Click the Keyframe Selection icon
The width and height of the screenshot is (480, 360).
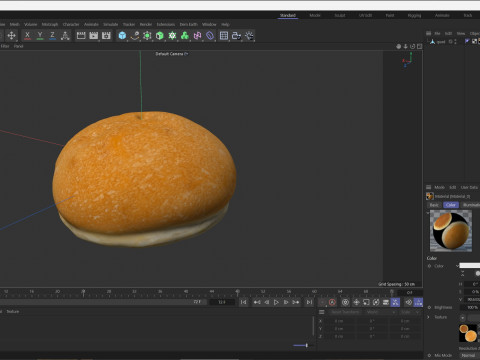(x=345, y=302)
